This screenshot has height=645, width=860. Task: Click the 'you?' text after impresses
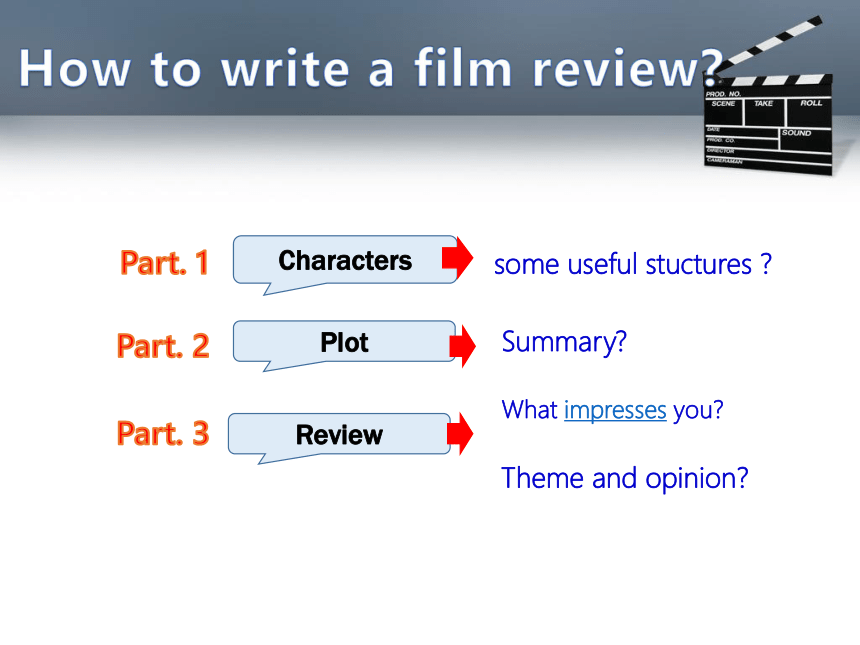coord(698,411)
